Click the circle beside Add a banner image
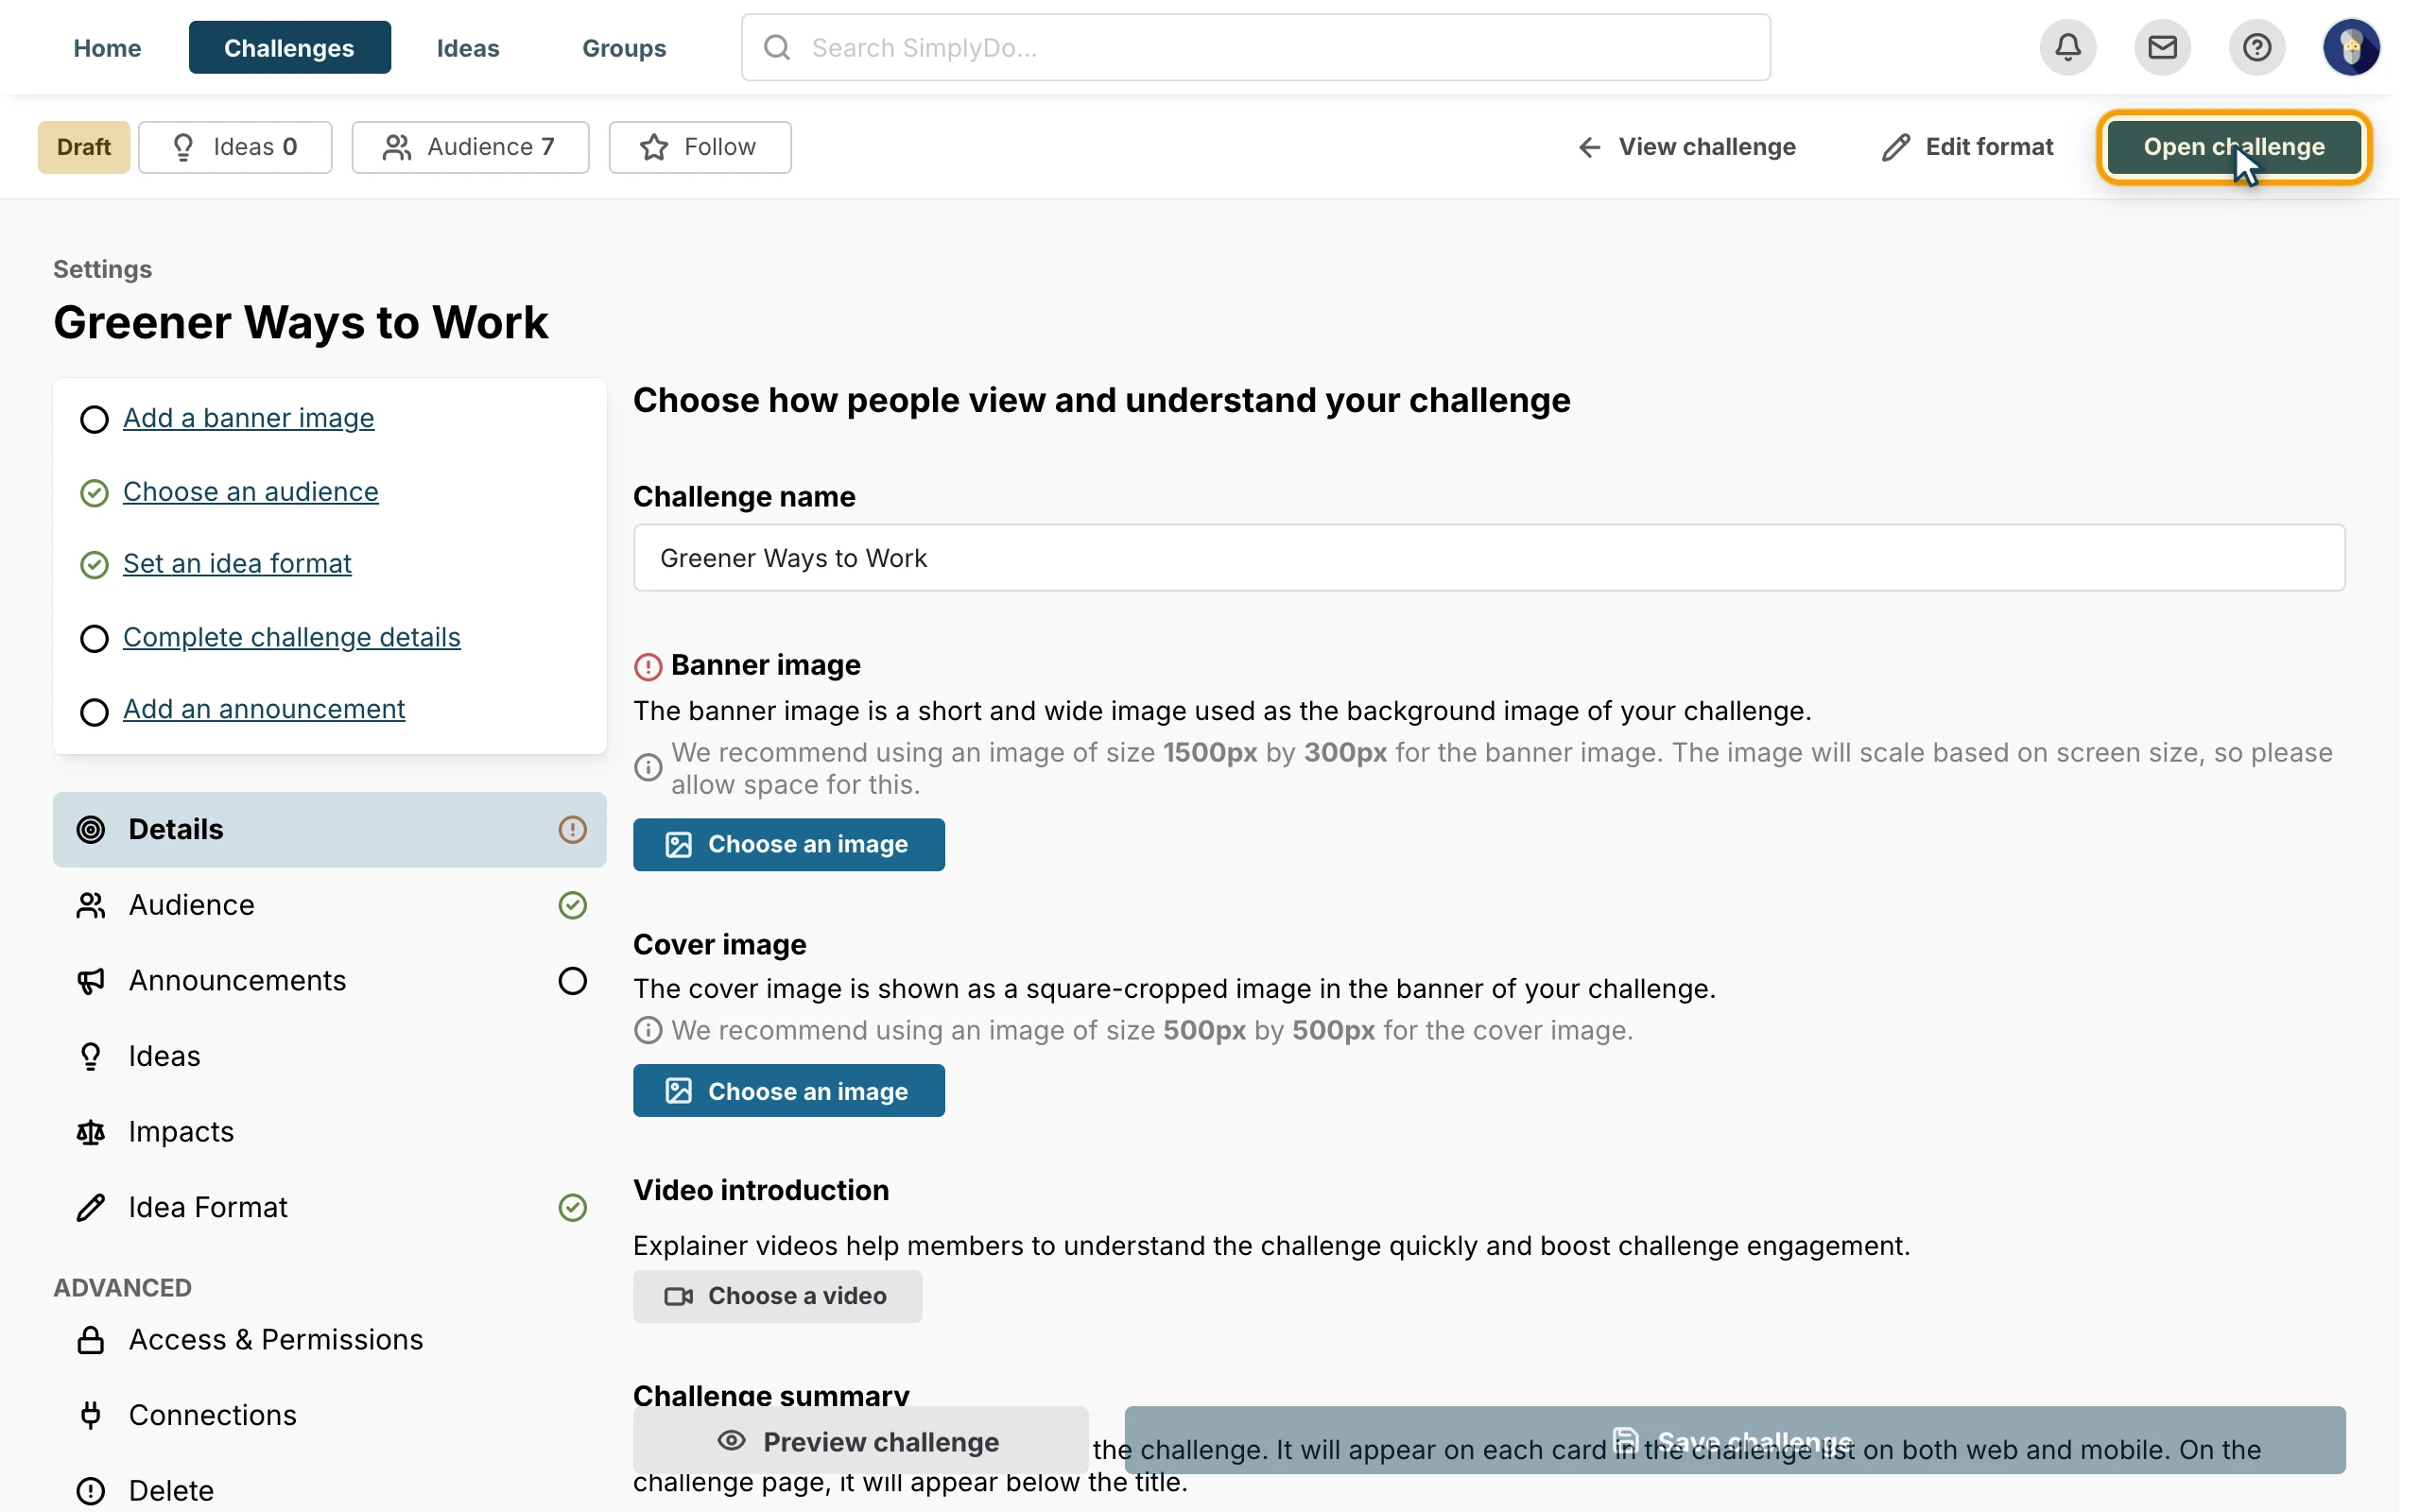Viewport: 2420px width, 1512px height. point(94,419)
